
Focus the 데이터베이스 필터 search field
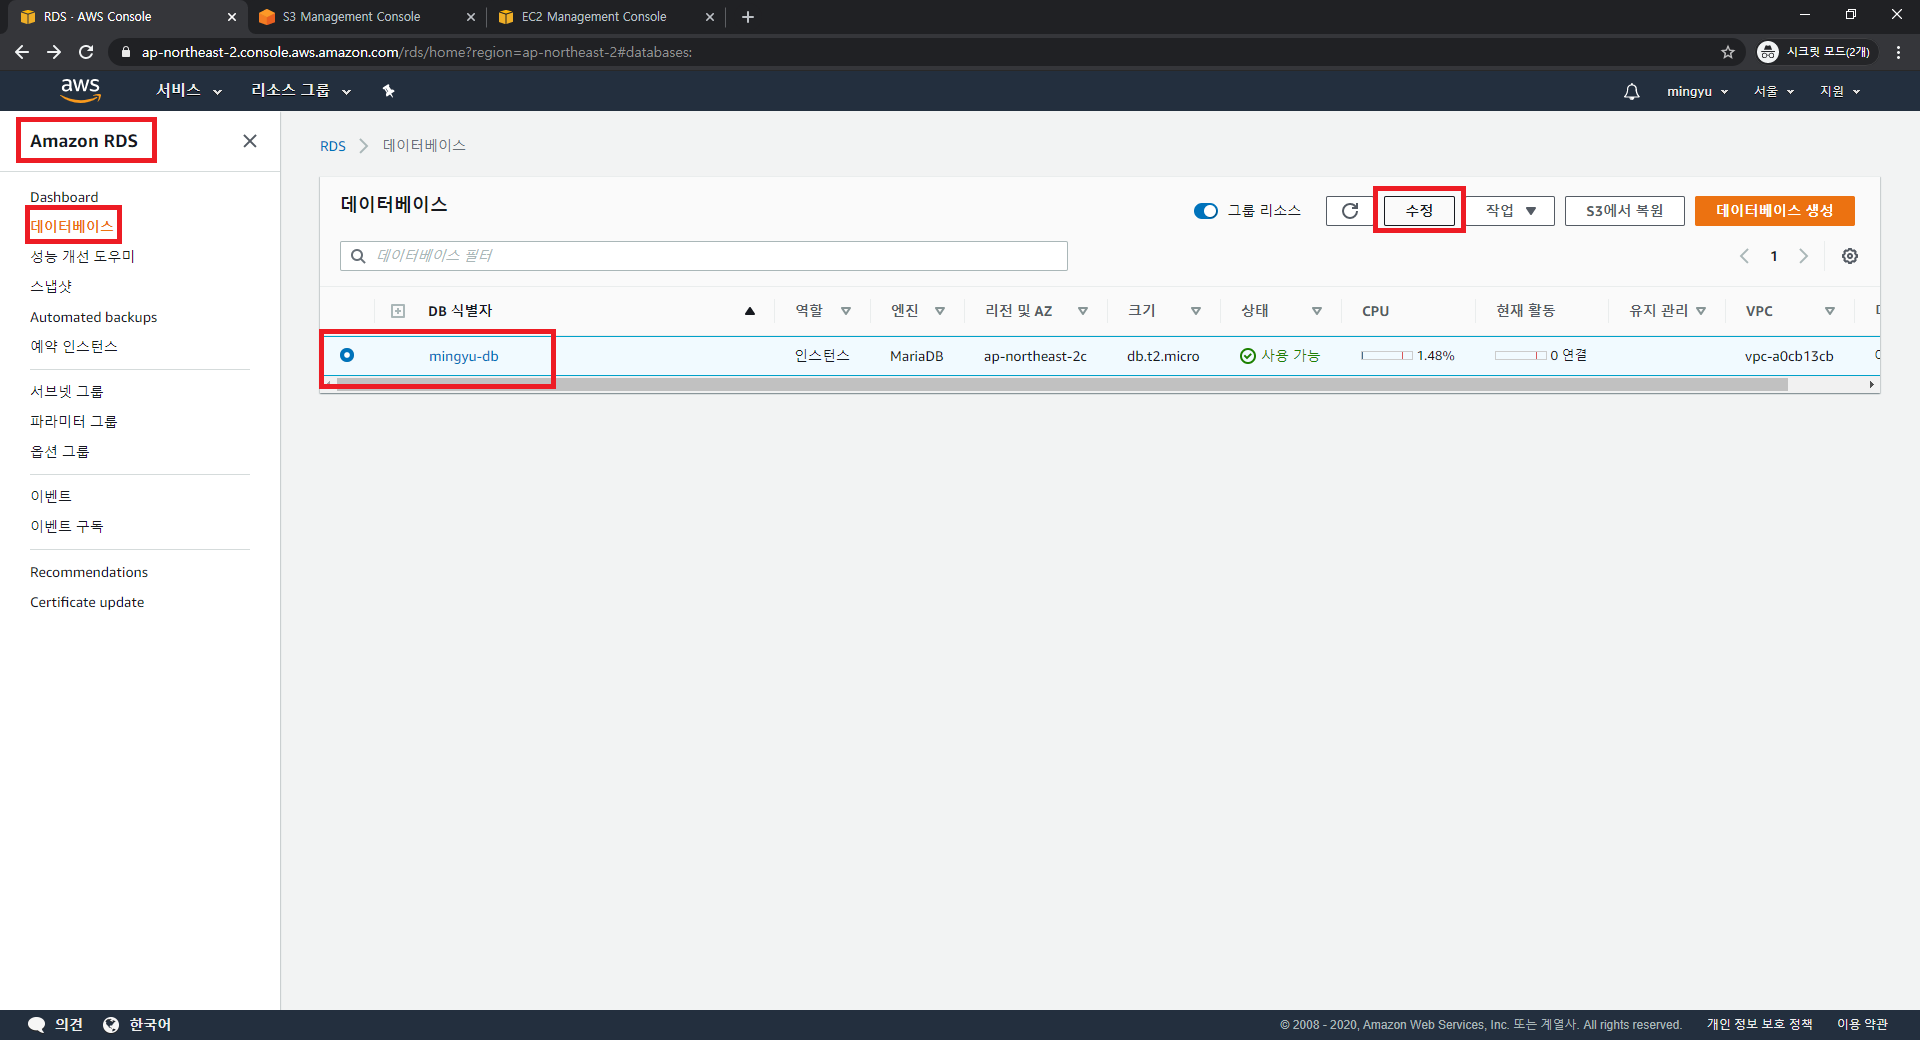pyautogui.click(x=704, y=256)
